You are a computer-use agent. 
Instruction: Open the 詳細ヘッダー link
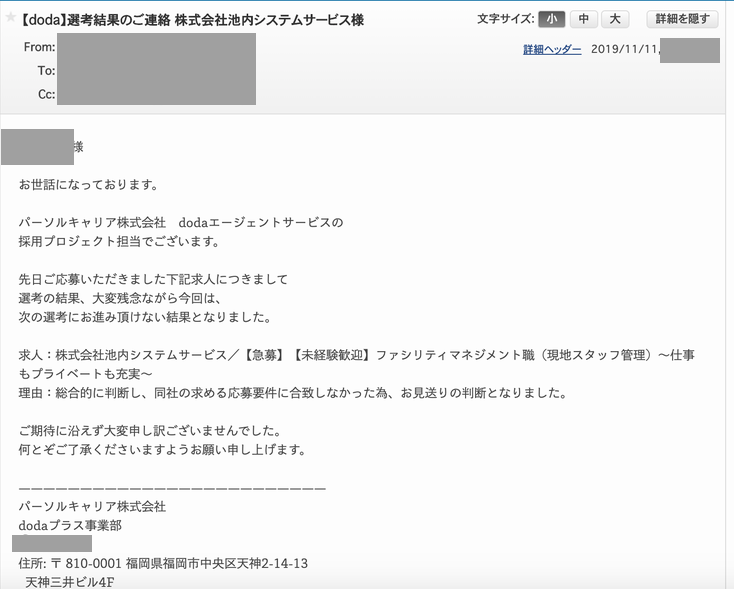(552, 49)
